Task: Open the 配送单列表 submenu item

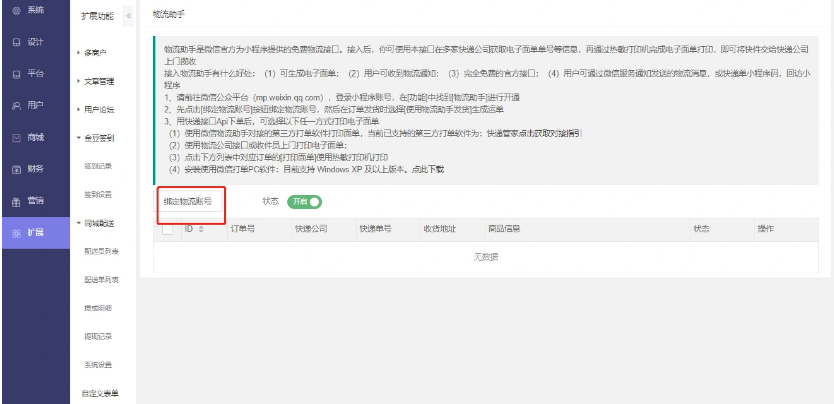Action: 101,280
